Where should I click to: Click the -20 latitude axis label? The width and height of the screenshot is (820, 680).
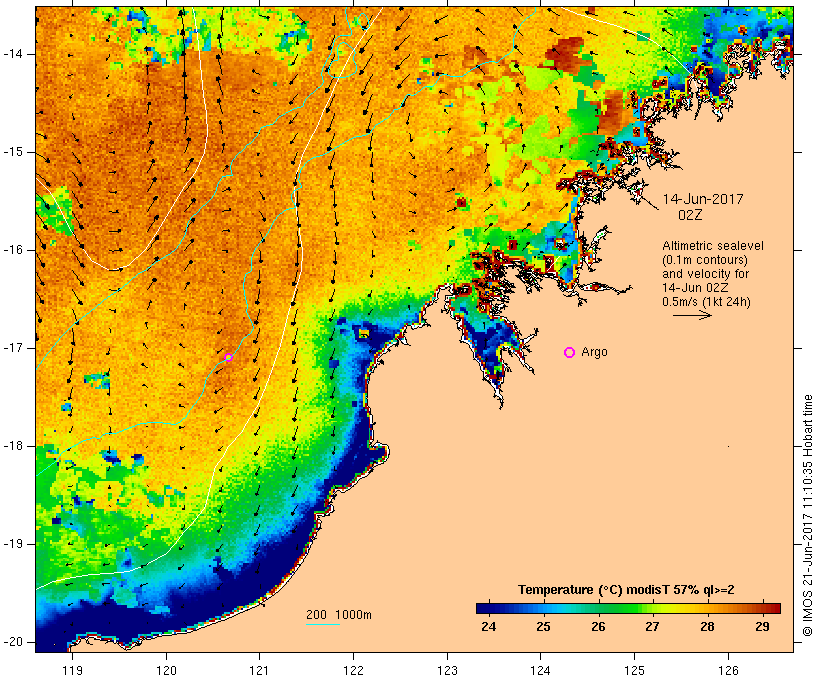tap(13, 642)
